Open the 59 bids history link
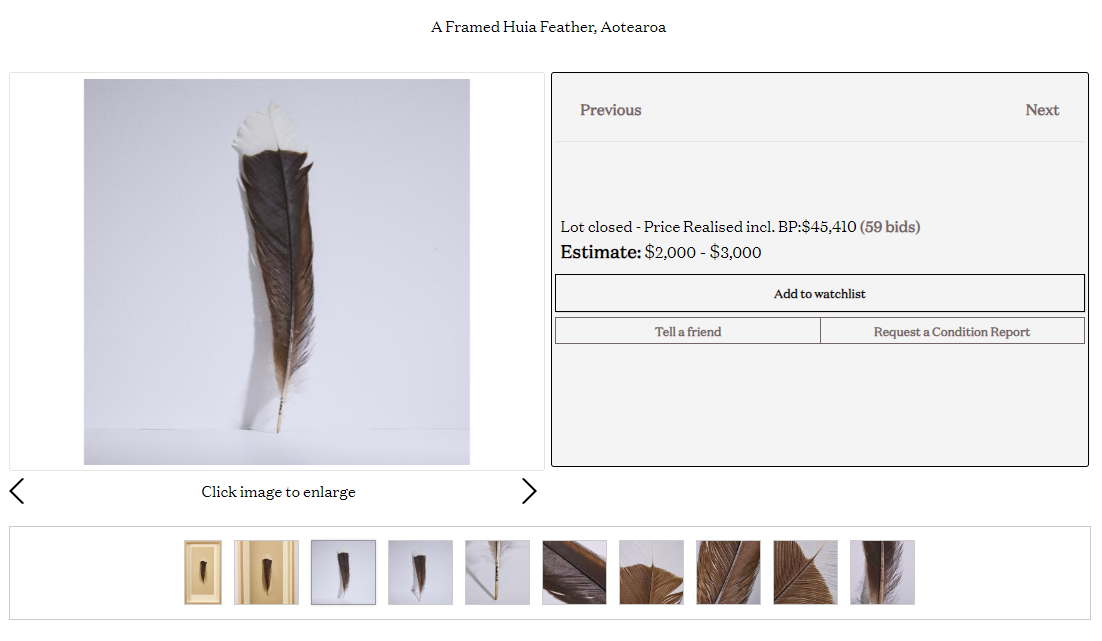 (x=890, y=227)
